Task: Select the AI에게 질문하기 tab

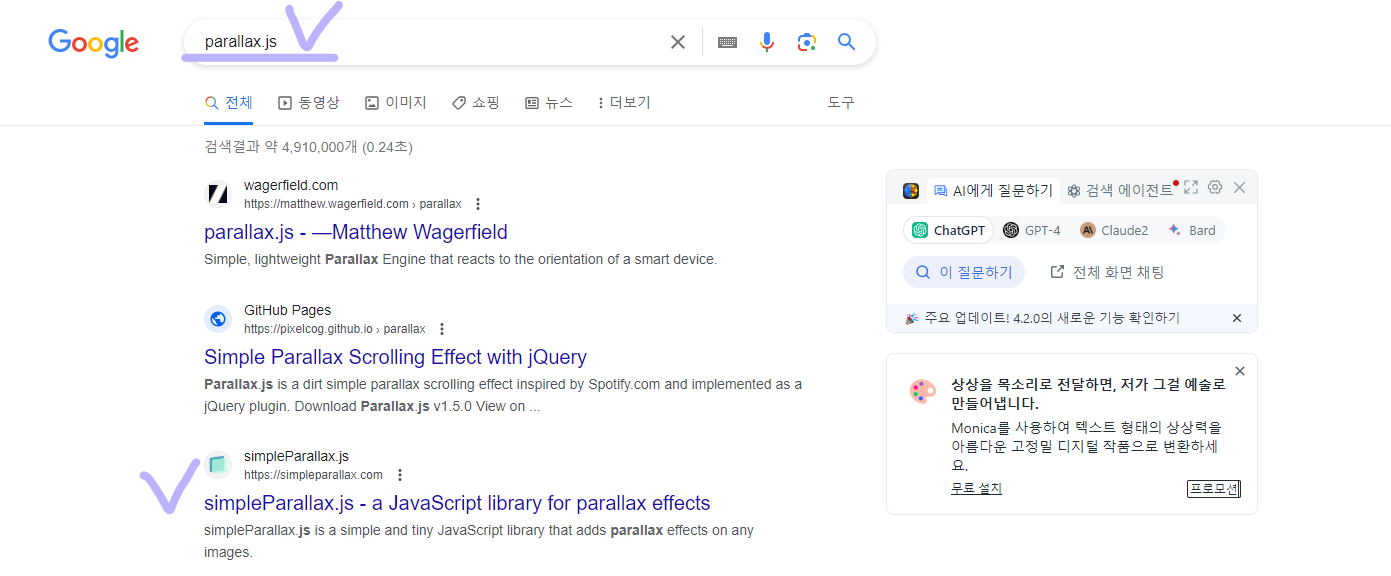Action: point(993,190)
